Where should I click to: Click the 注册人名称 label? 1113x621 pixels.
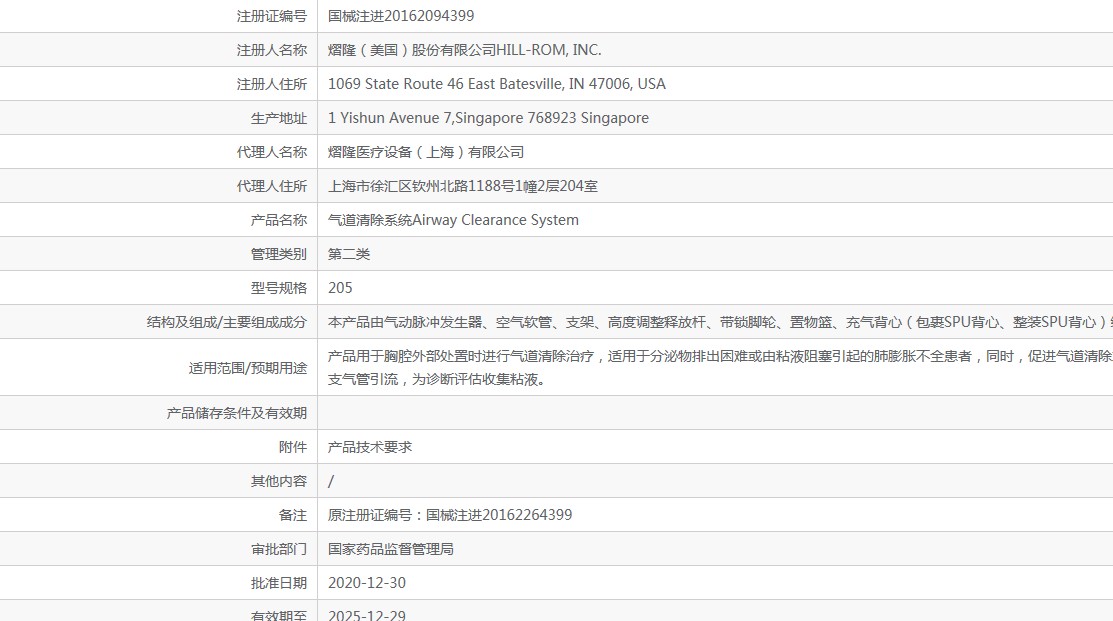271,50
